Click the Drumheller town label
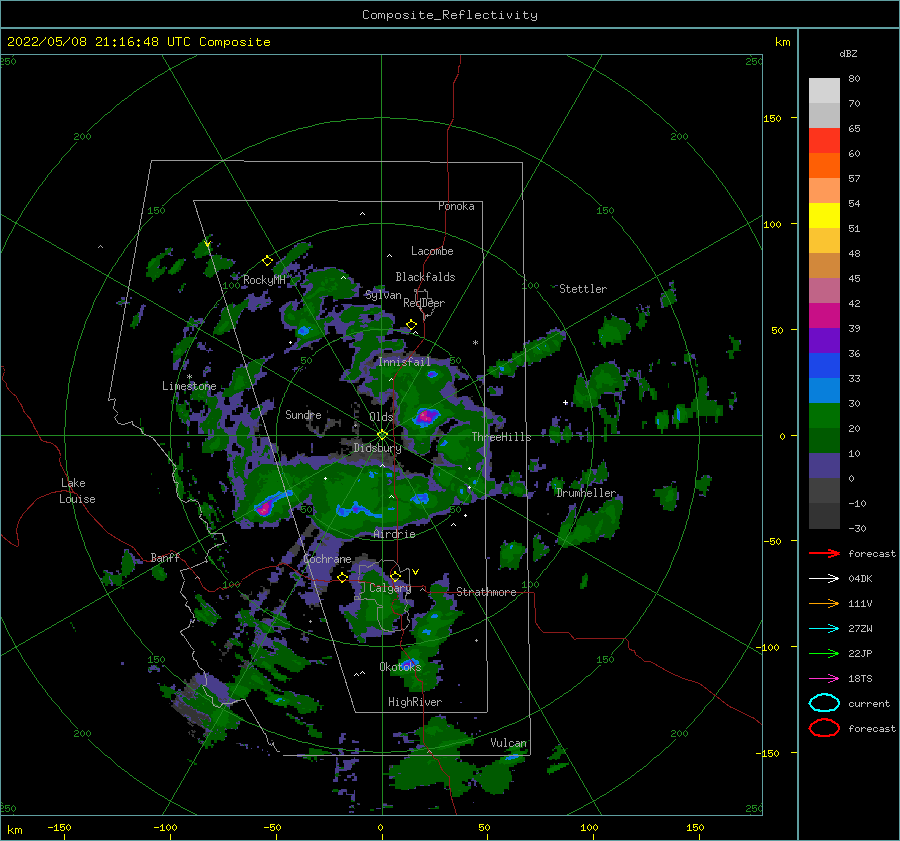The height and width of the screenshot is (841, 900). pyautogui.click(x=586, y=493)
